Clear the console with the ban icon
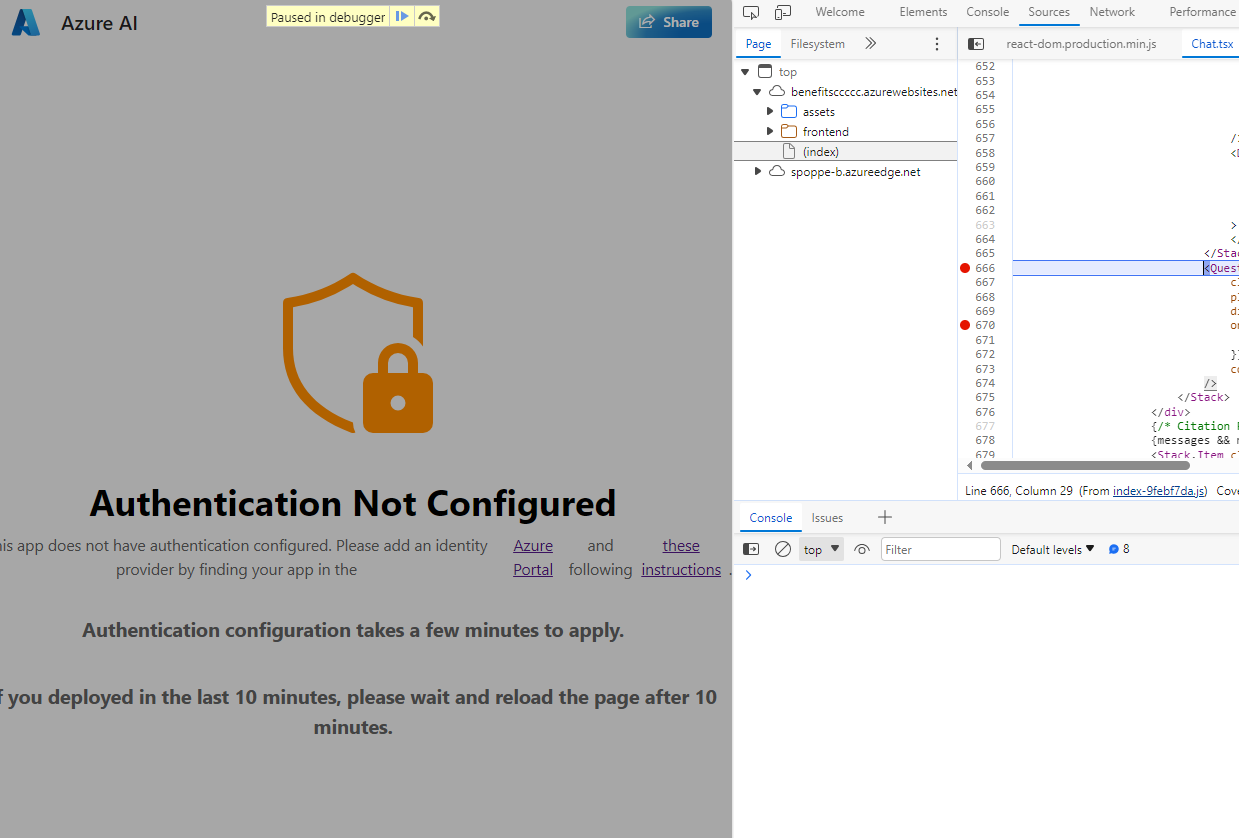 (783, 549)
